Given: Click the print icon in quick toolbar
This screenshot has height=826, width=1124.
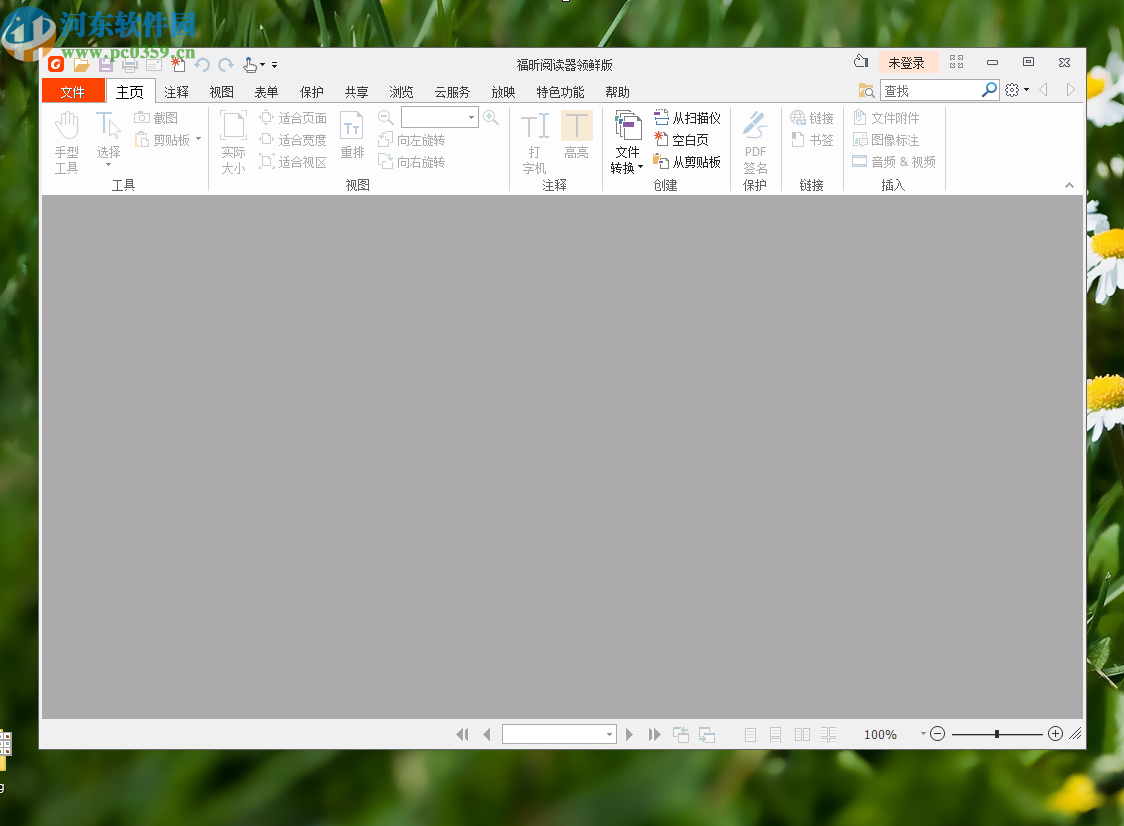Looking at the screenshot, I should (130, 65).
